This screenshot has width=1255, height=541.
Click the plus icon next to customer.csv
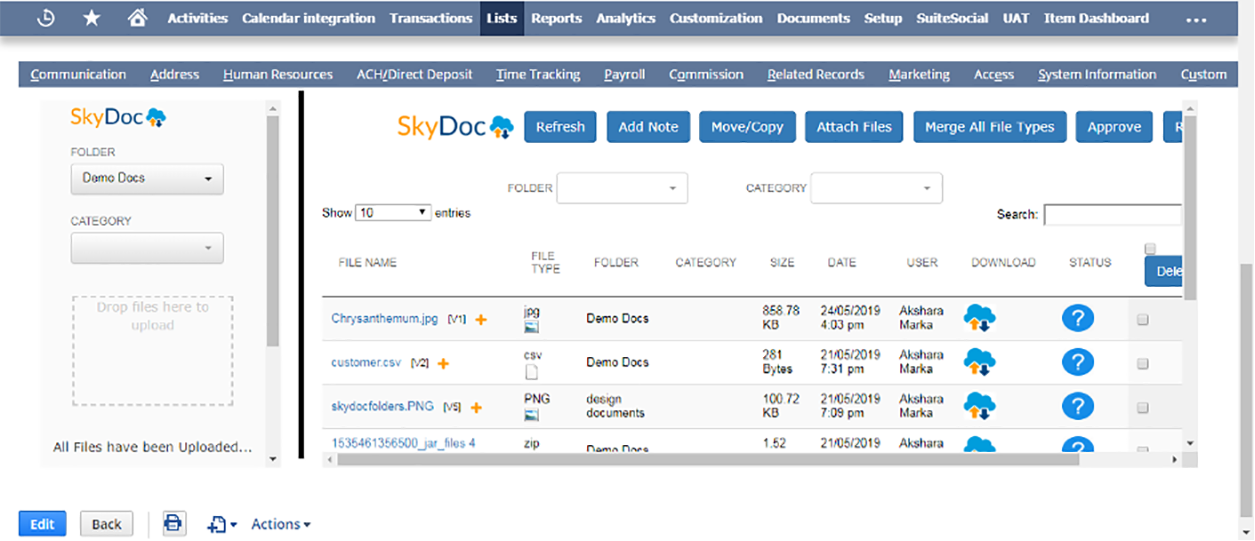tap(443, 364)
